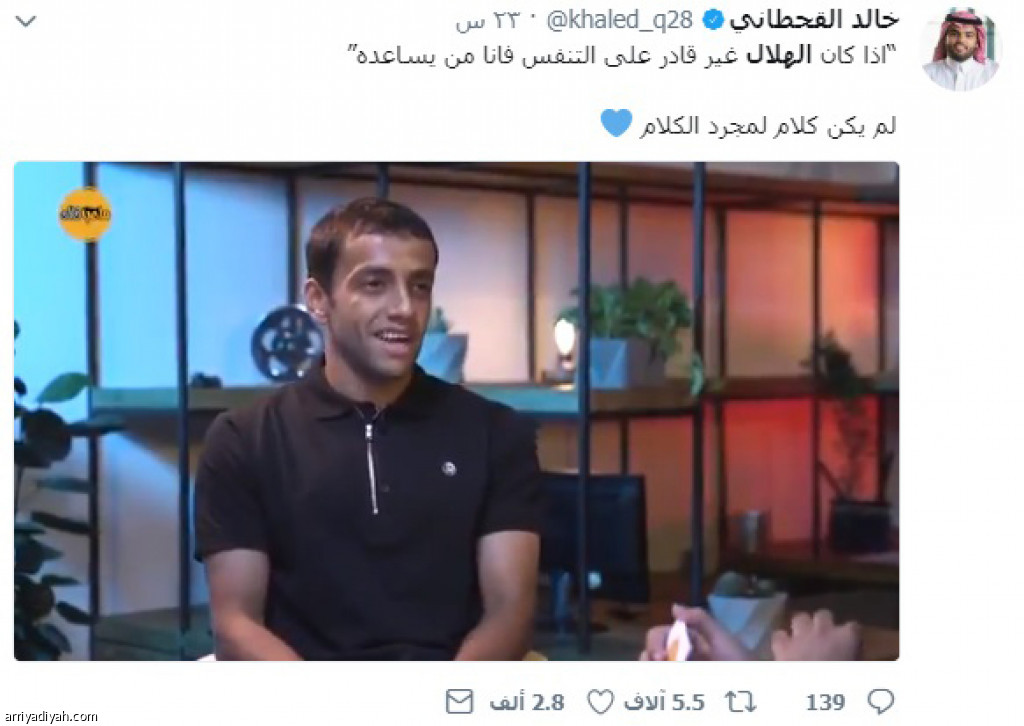The width and height of the screenshot is (1024, 726).
Task: Play the embedded interview video
Action: 456,411
